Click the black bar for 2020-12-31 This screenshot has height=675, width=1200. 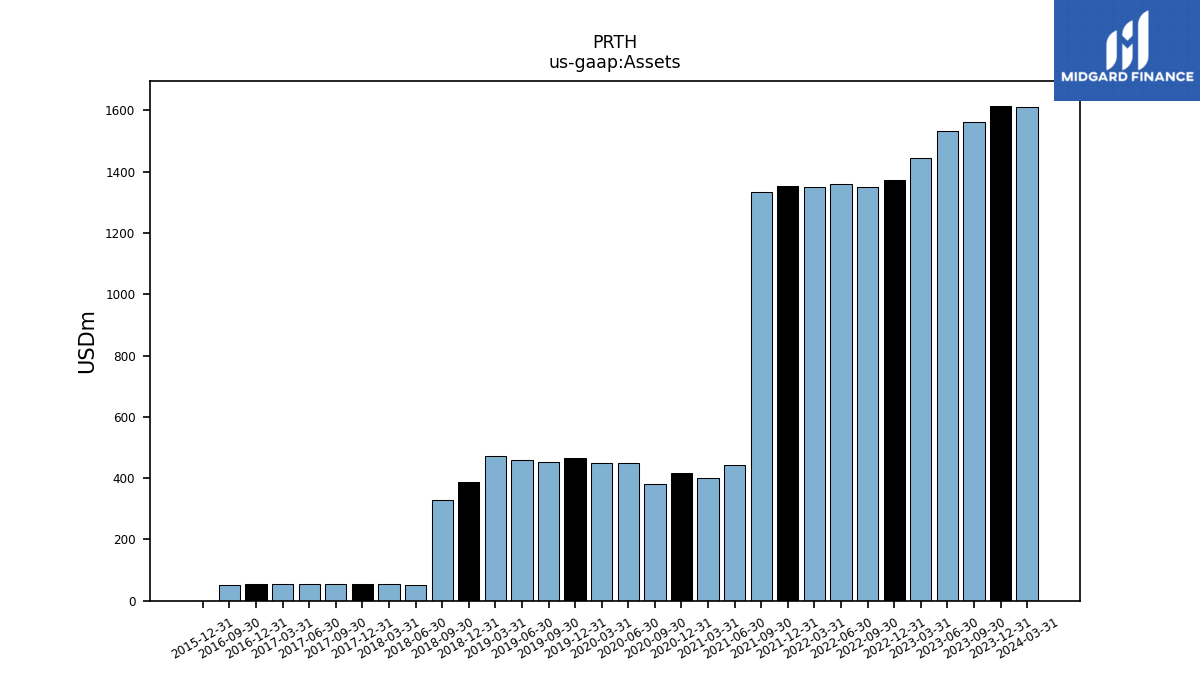[681, 537]
